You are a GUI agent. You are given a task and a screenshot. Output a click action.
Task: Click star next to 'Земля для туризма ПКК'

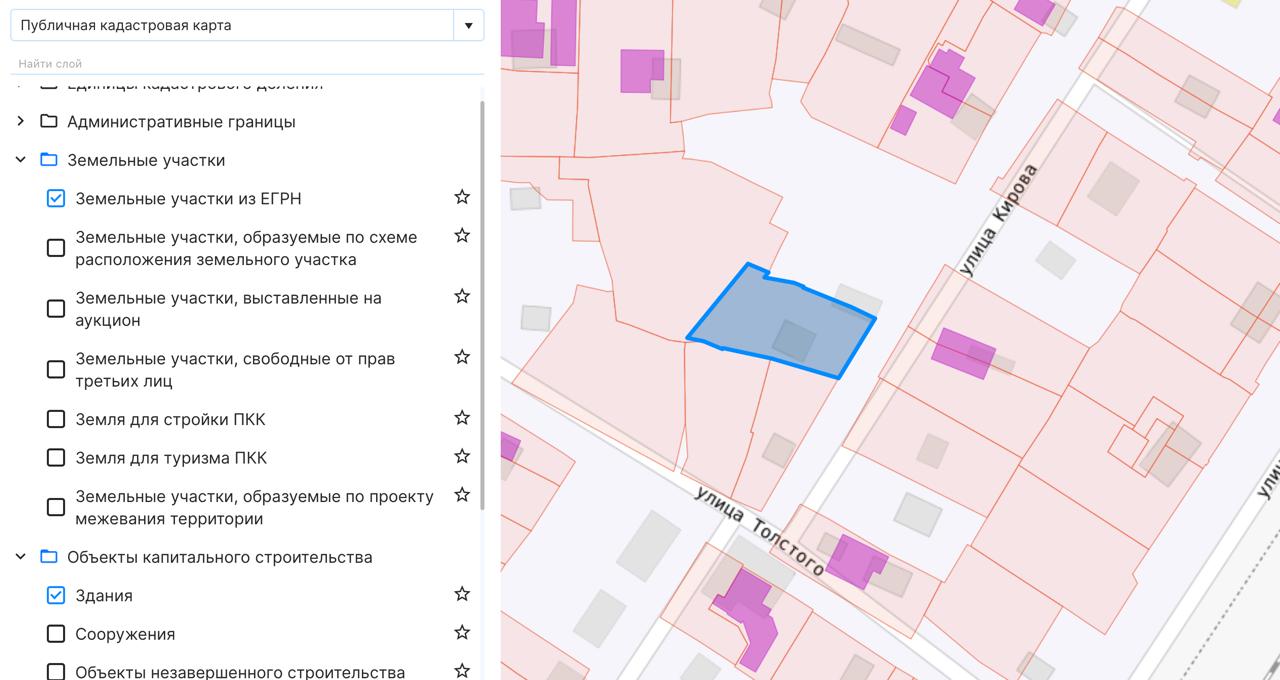coord(462,456)
